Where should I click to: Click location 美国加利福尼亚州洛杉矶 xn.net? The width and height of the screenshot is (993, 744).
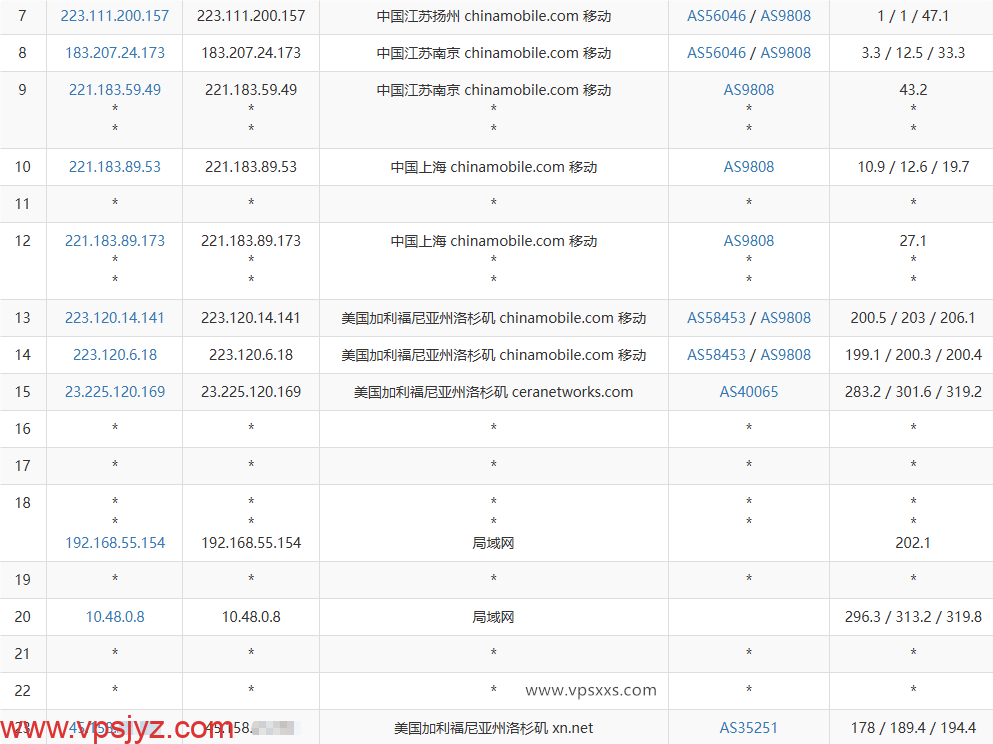point(493,728)
